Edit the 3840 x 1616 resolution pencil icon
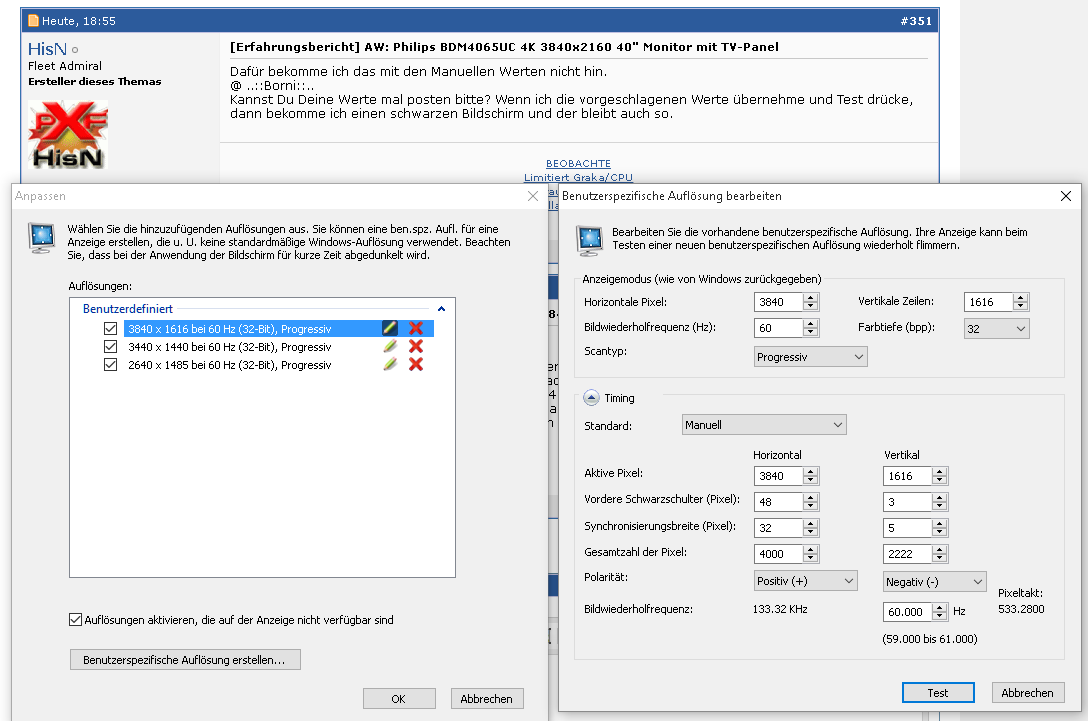 point(390,328)
